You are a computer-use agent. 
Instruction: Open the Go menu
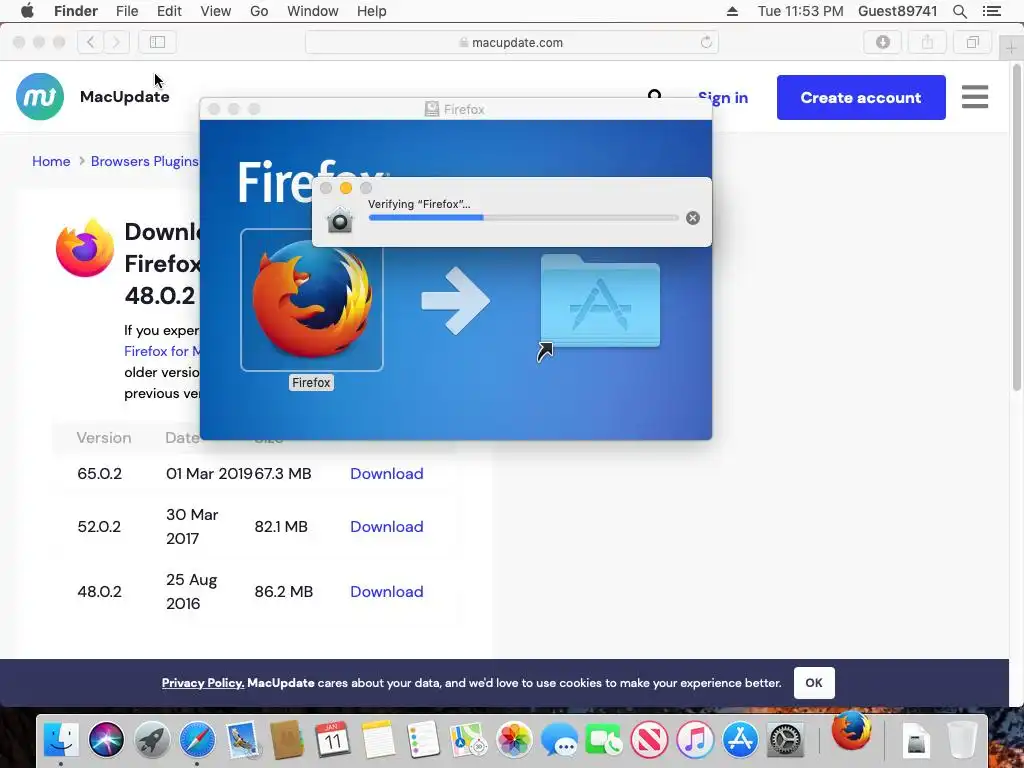(259, 11)
